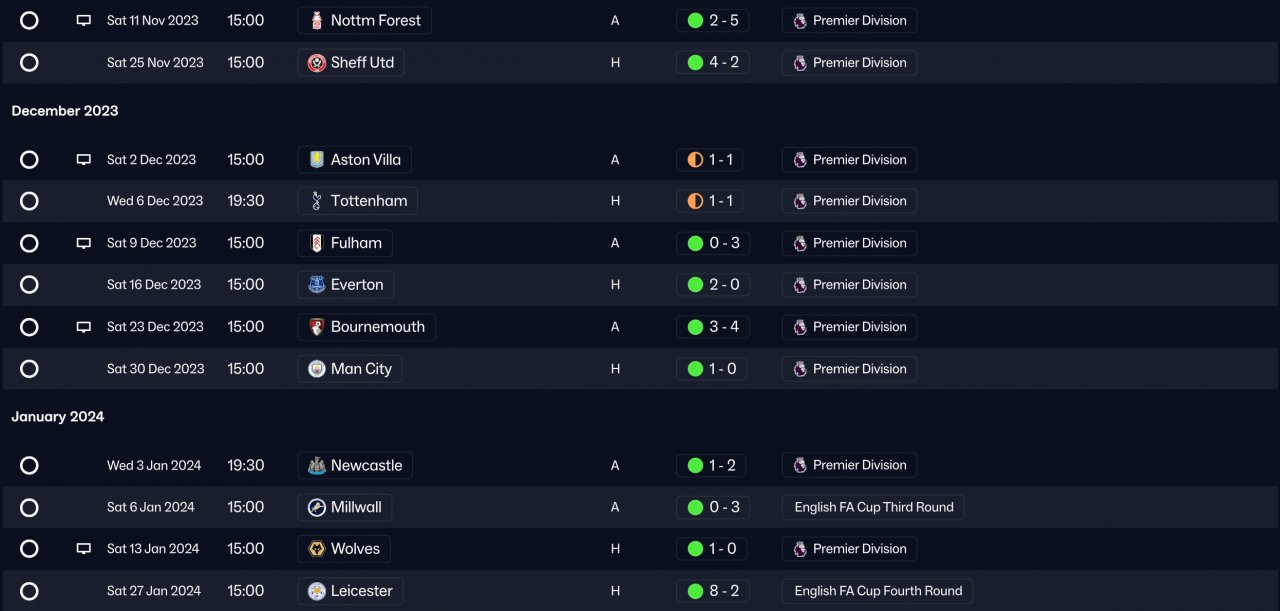Click the Aston Villa club badge
This screenshot has height=611, width=1280.
point(317,160)
